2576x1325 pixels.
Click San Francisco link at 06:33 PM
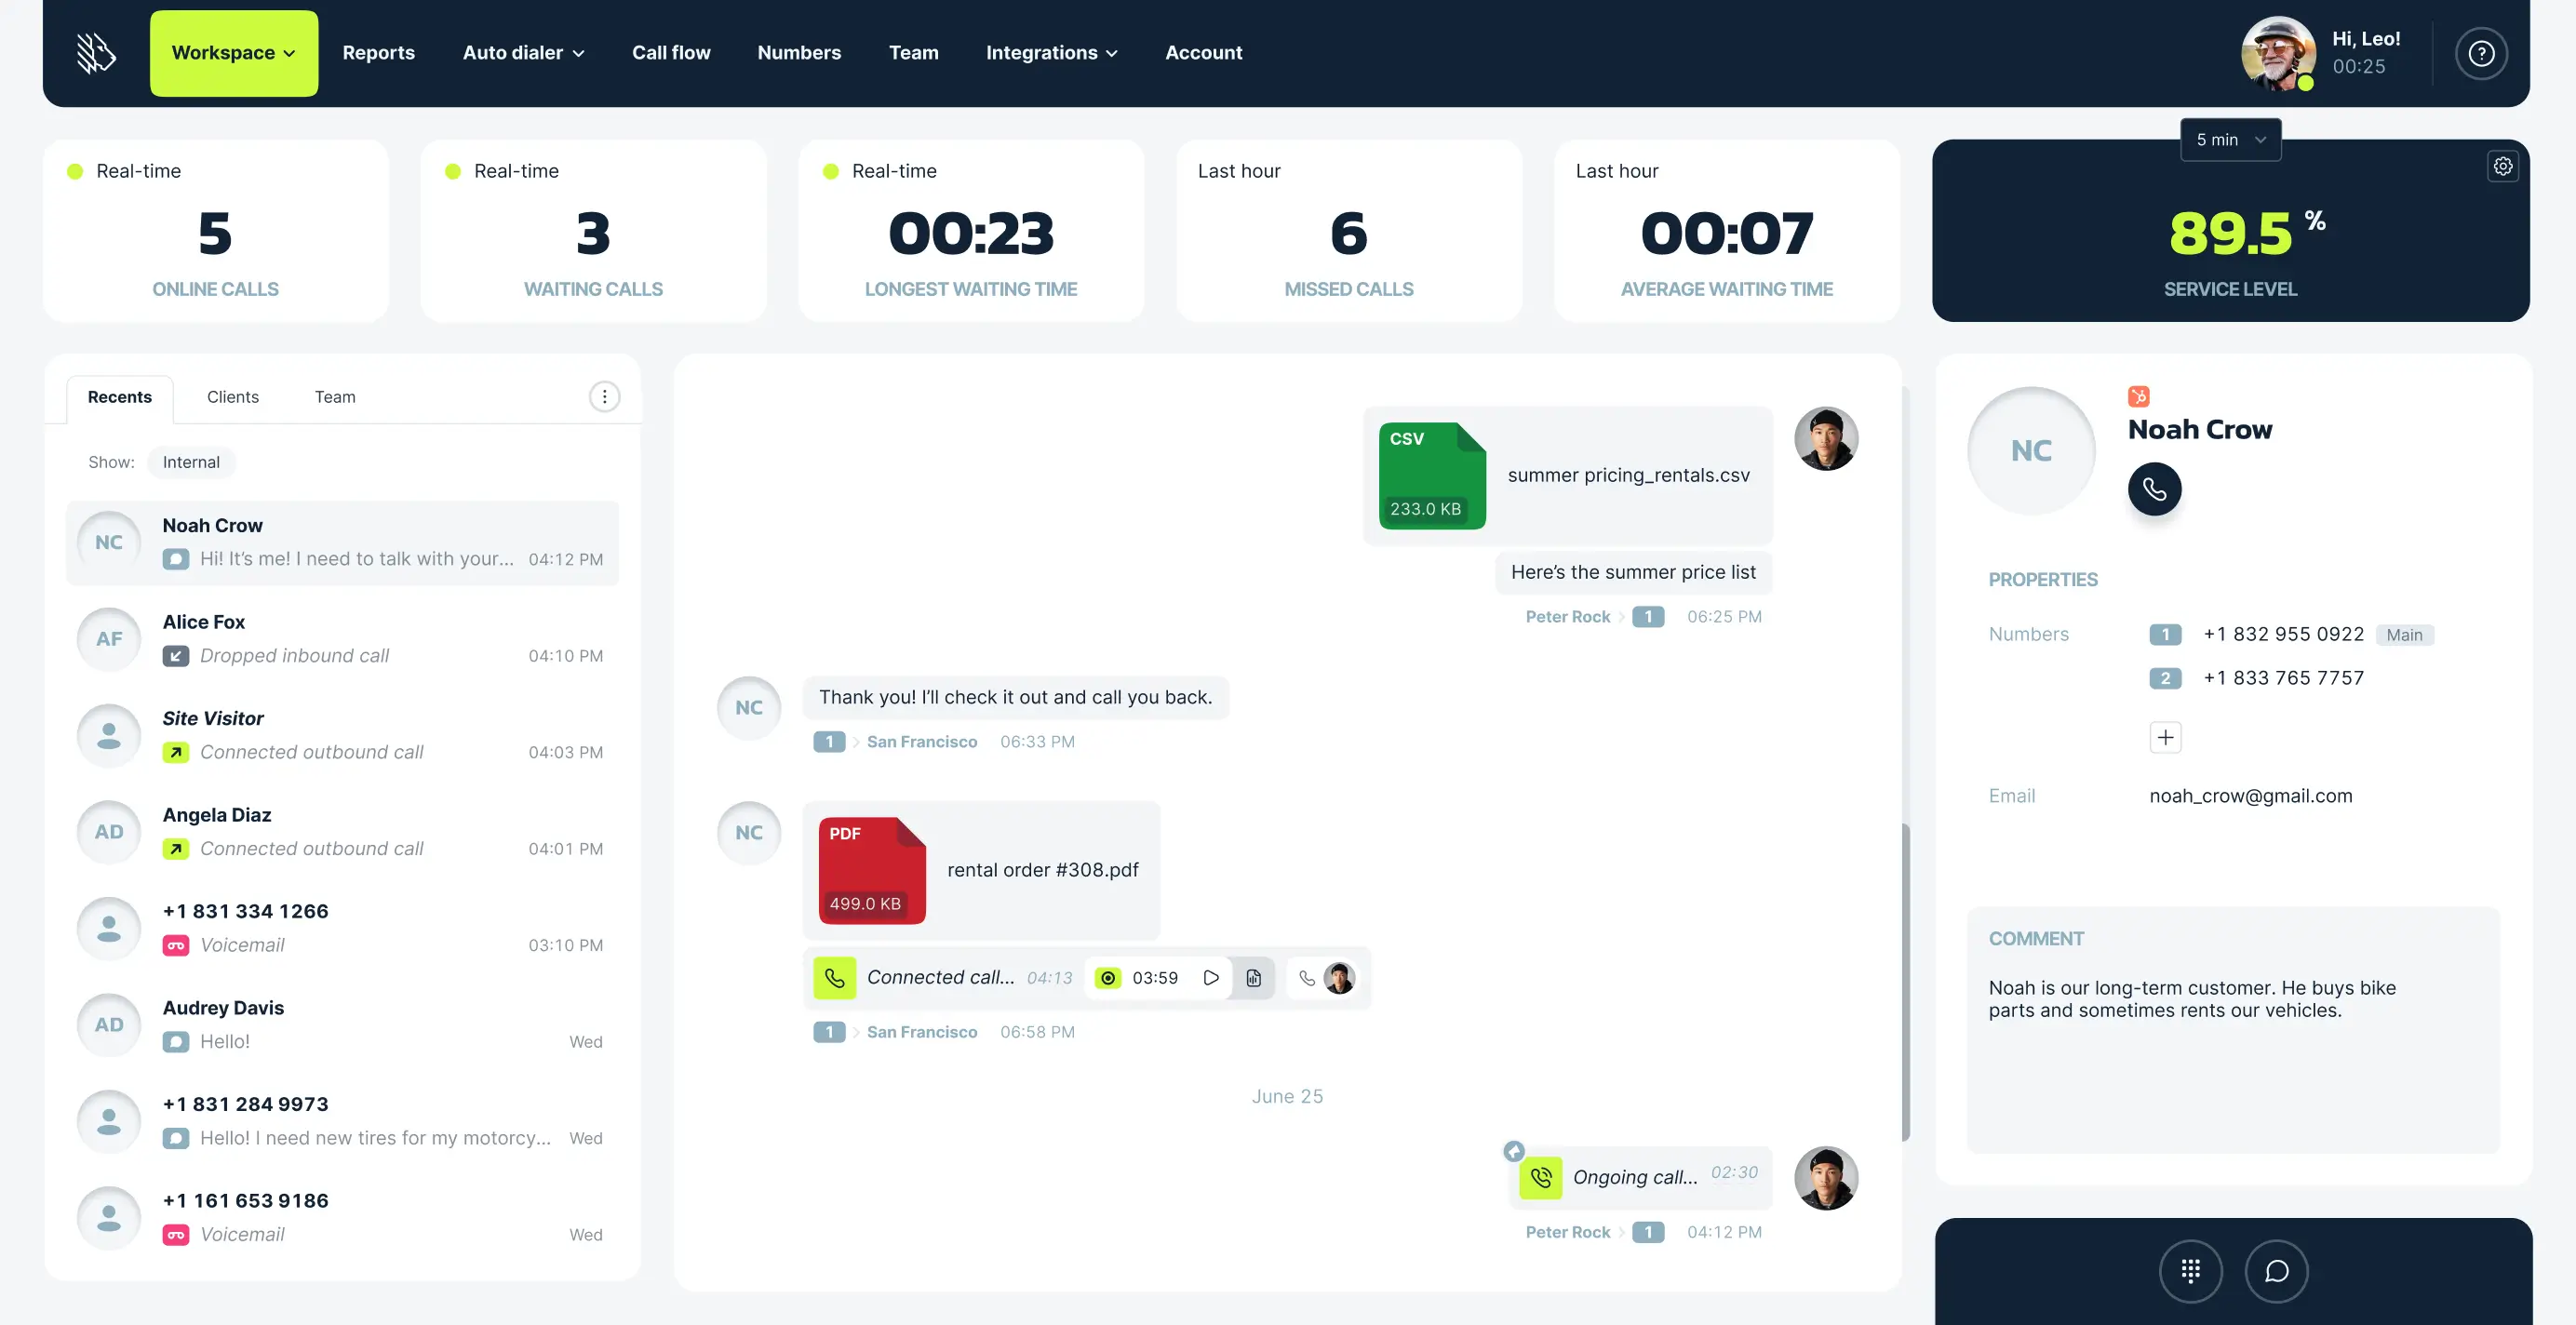tap(922, 742)
